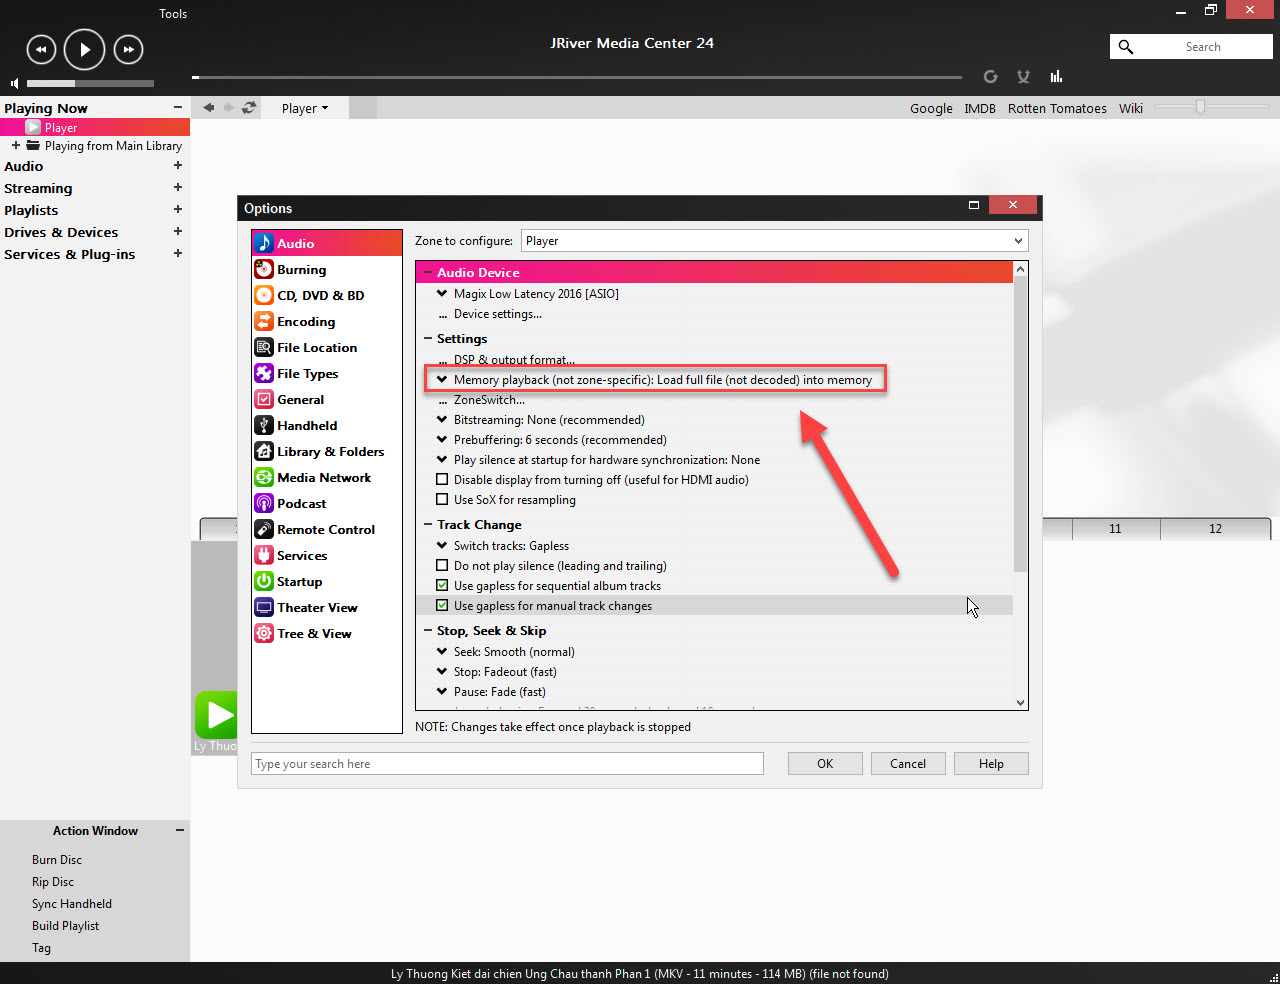The width and height of the screenshot is (1280, 984).
Task: Click the main Search box
Action: pos(1191,47)
